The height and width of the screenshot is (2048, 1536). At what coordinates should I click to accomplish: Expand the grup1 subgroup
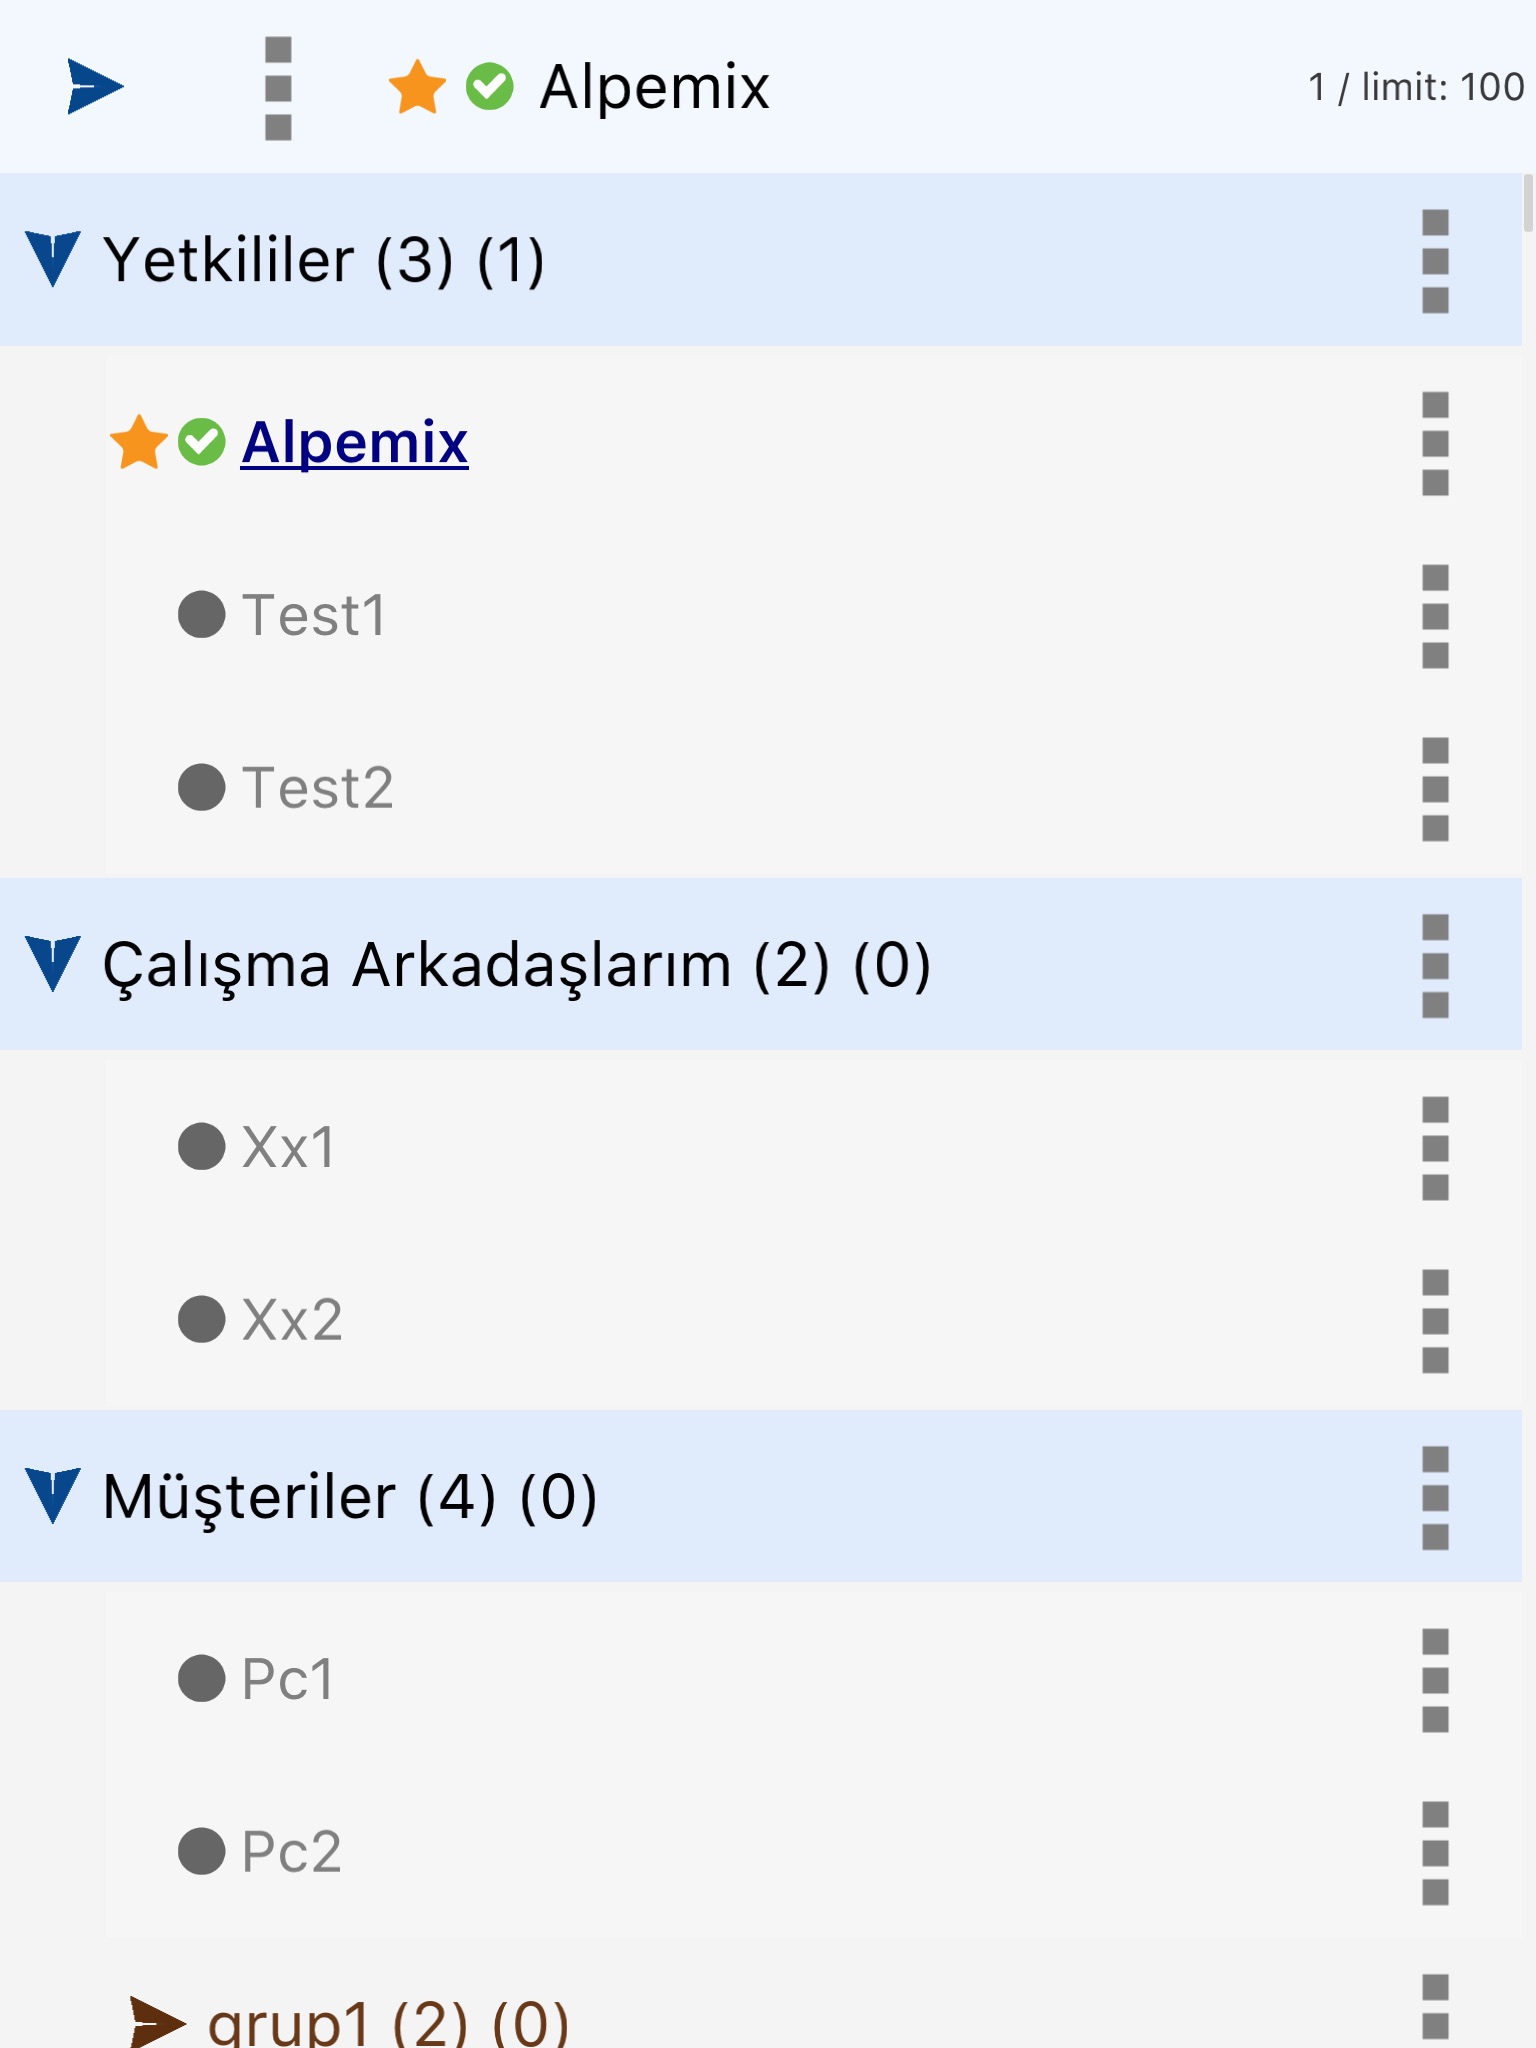(x=157, y=2022)
